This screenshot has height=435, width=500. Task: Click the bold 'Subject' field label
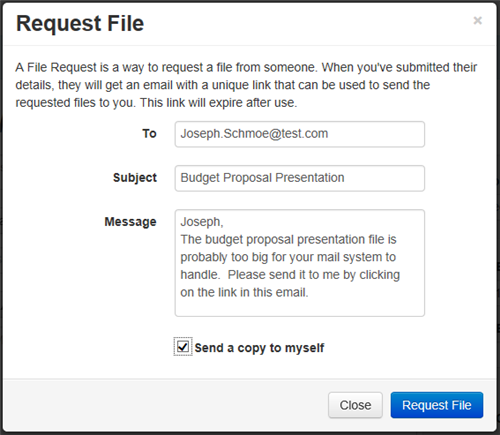[135, 178]
